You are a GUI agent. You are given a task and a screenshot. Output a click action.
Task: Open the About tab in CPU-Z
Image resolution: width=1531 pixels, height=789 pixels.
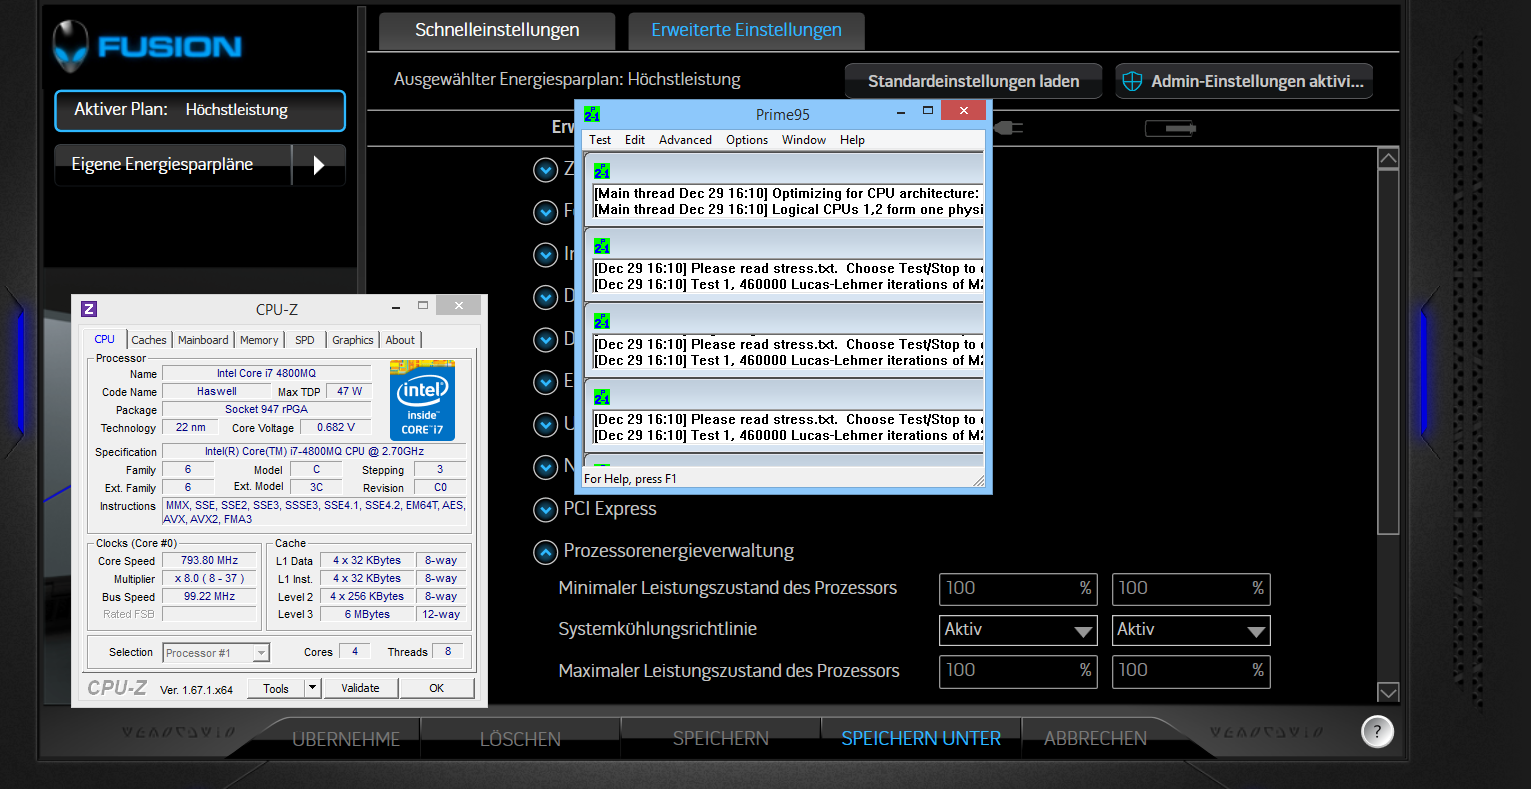[x=400, y=340]
